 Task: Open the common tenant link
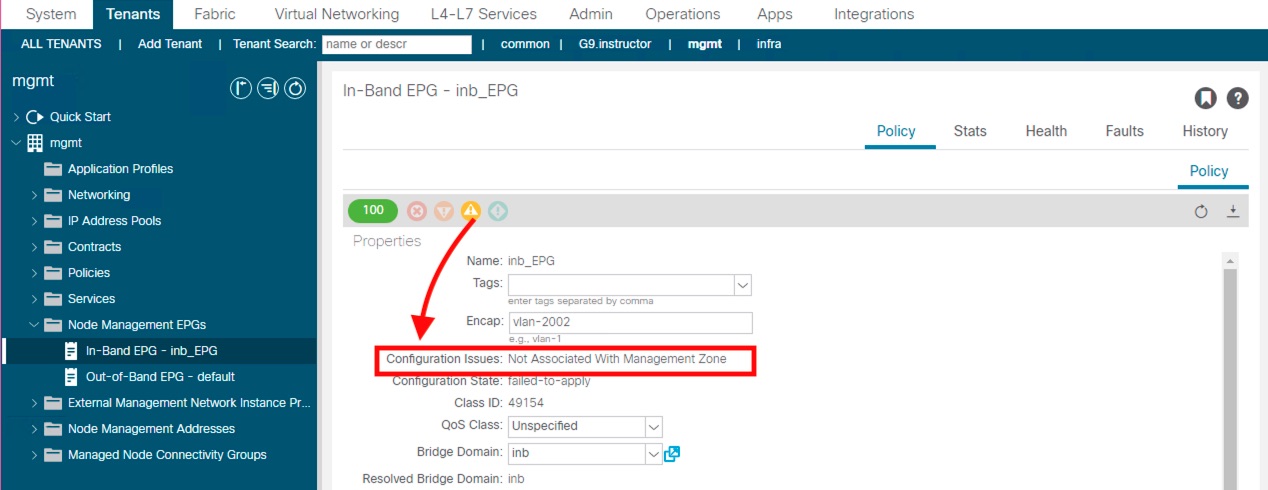(x=525, y=44)
